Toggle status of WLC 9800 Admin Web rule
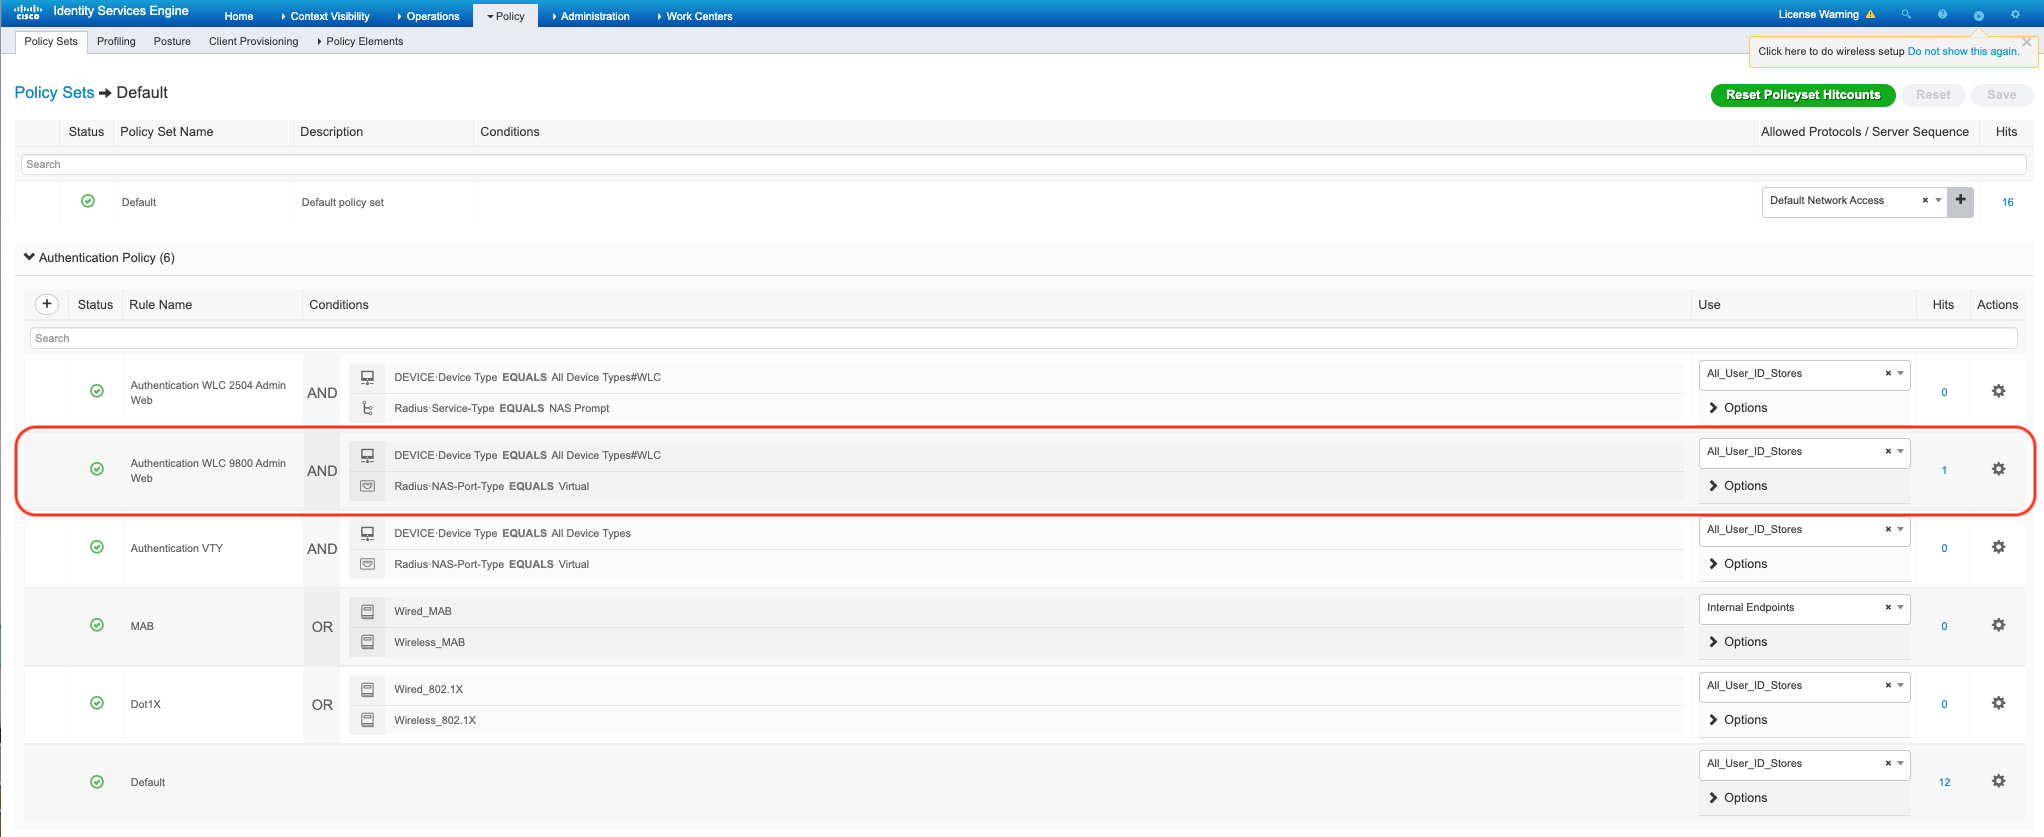Screen dimensions: 2044x837 pos(97,469)
